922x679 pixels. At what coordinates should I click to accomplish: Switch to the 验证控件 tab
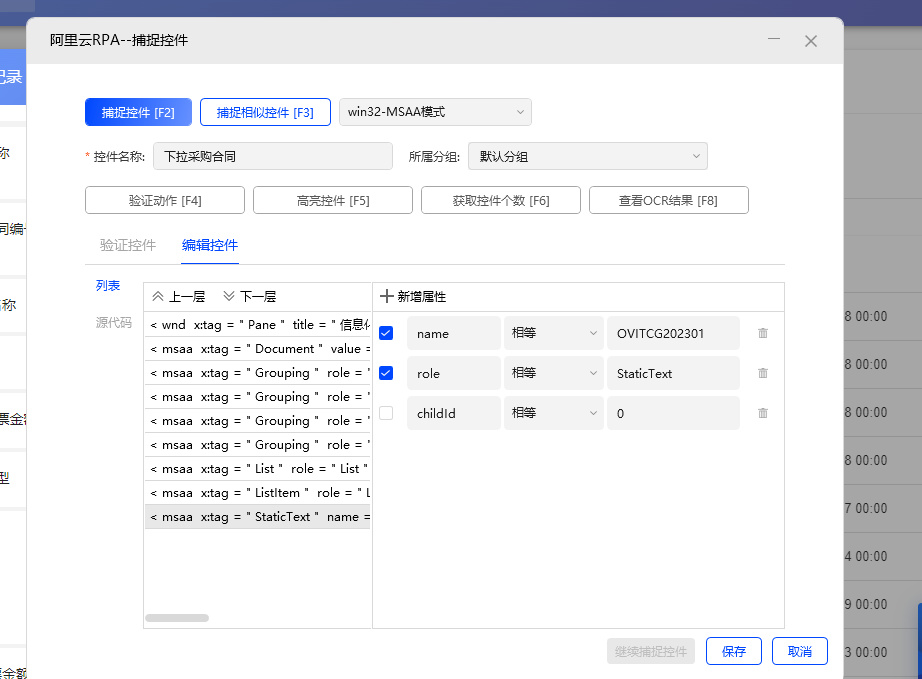pyautogui.click(x=128, y=245)
